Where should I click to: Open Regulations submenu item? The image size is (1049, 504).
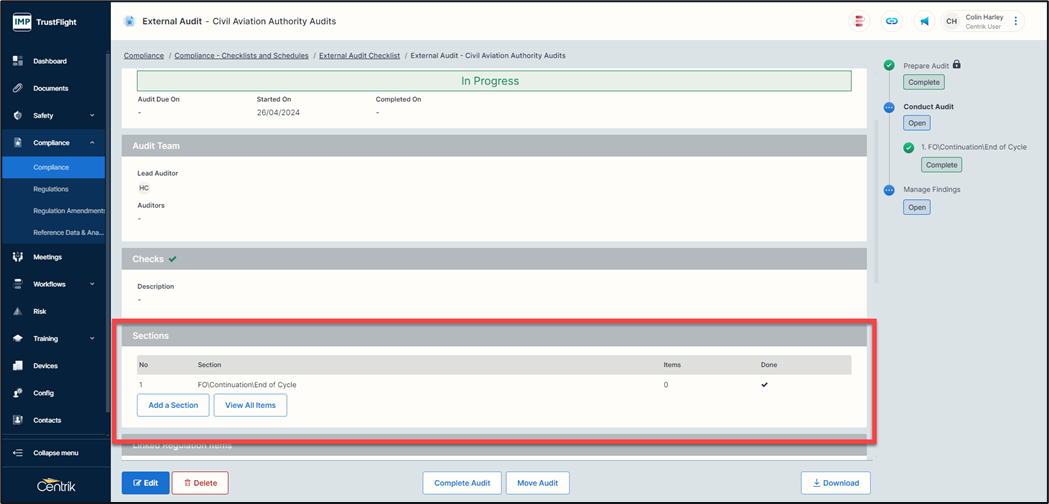51,189
